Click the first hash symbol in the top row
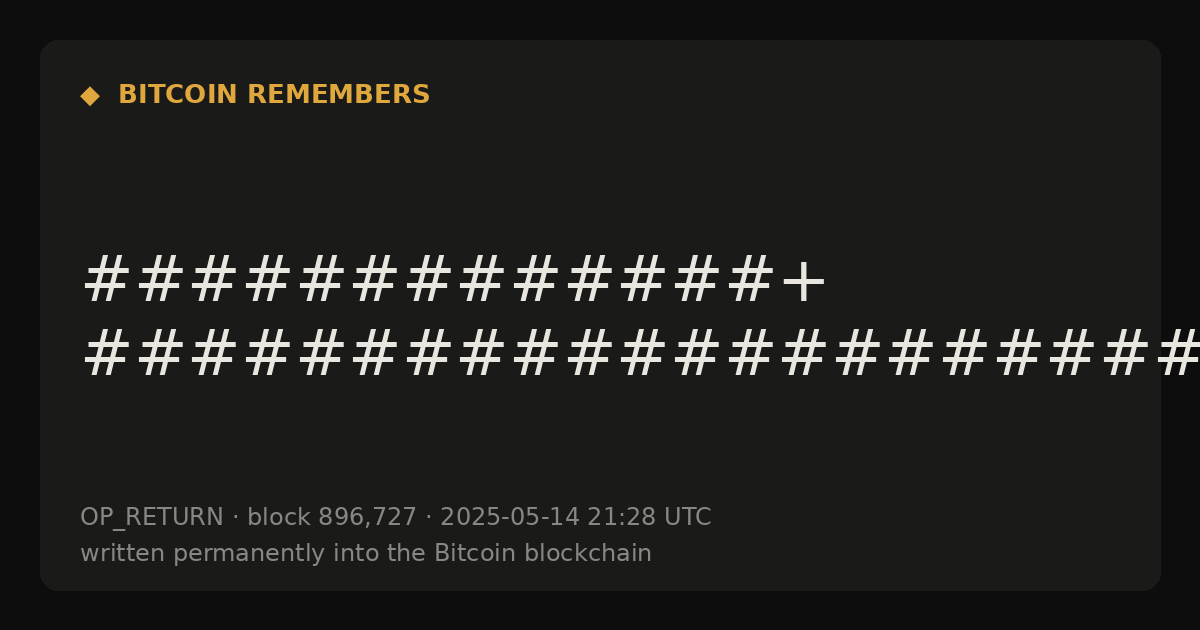Screen dimensions: 1200x630 coord(107,280)
